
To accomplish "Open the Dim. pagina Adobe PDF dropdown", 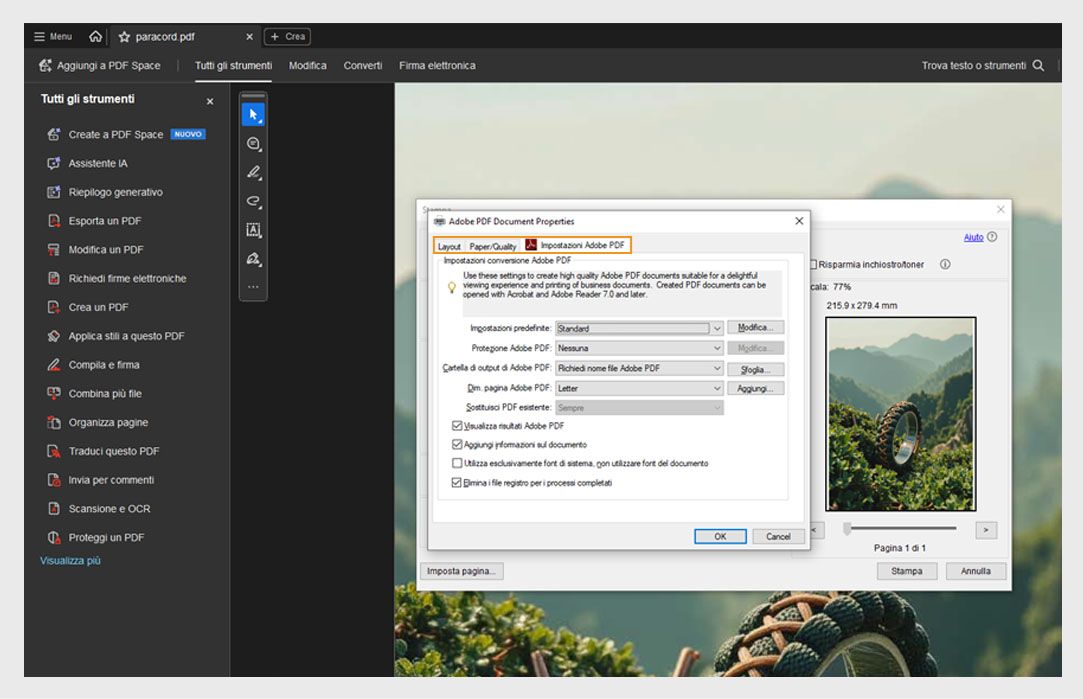I will [x=716, y=388].
